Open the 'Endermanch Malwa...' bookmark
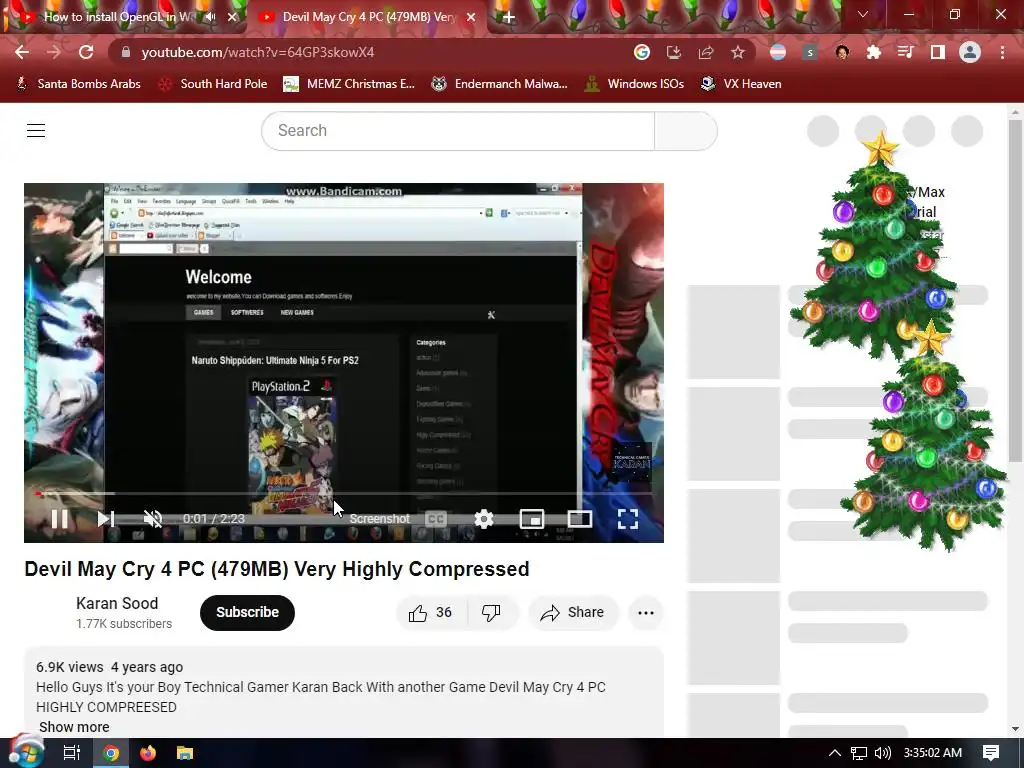Image resolution: width=1024 pixels, height=768 pixels. [x=500, y=84]
